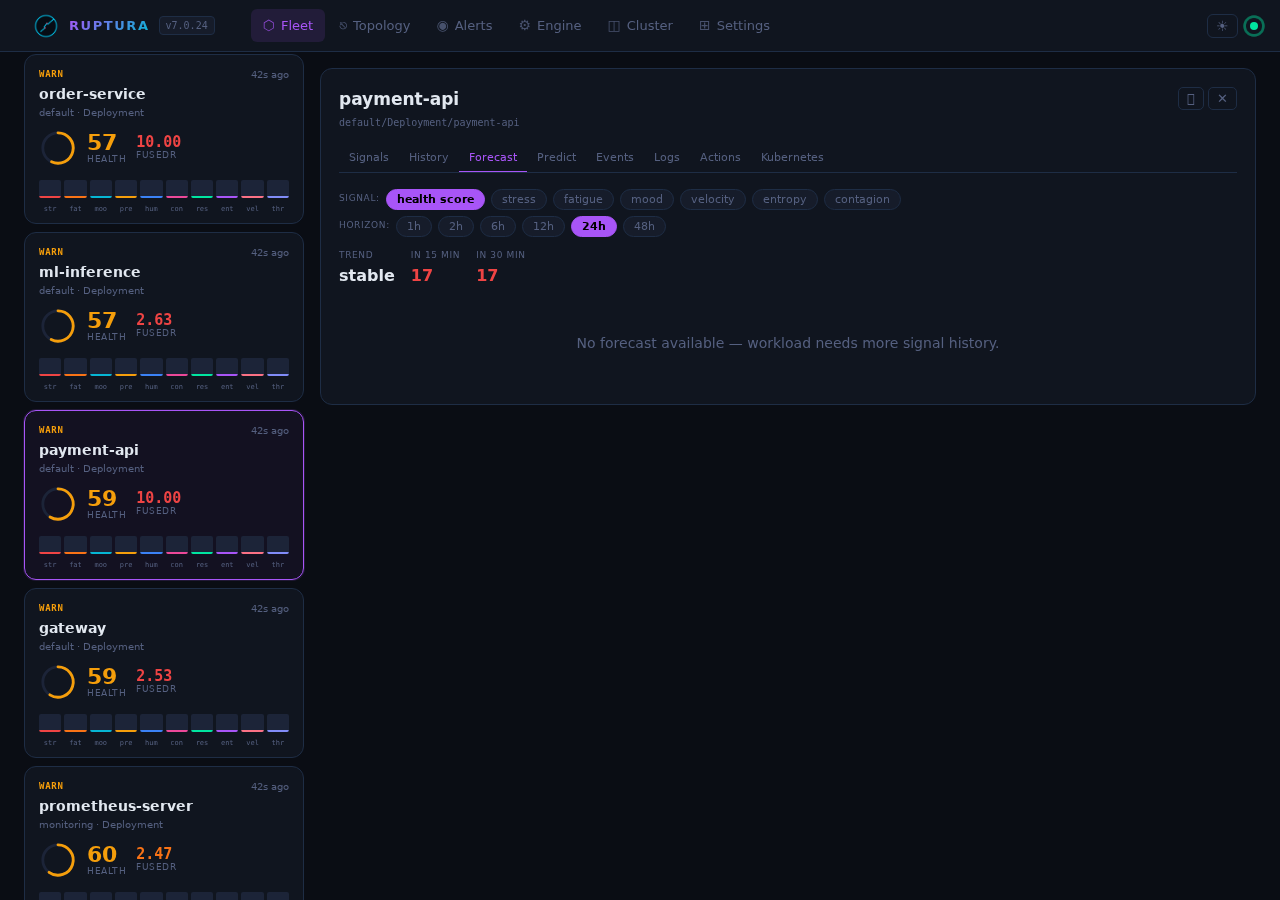Open the ml-inference workload card
The image size is (1280, 900).
tap(164, 317)
